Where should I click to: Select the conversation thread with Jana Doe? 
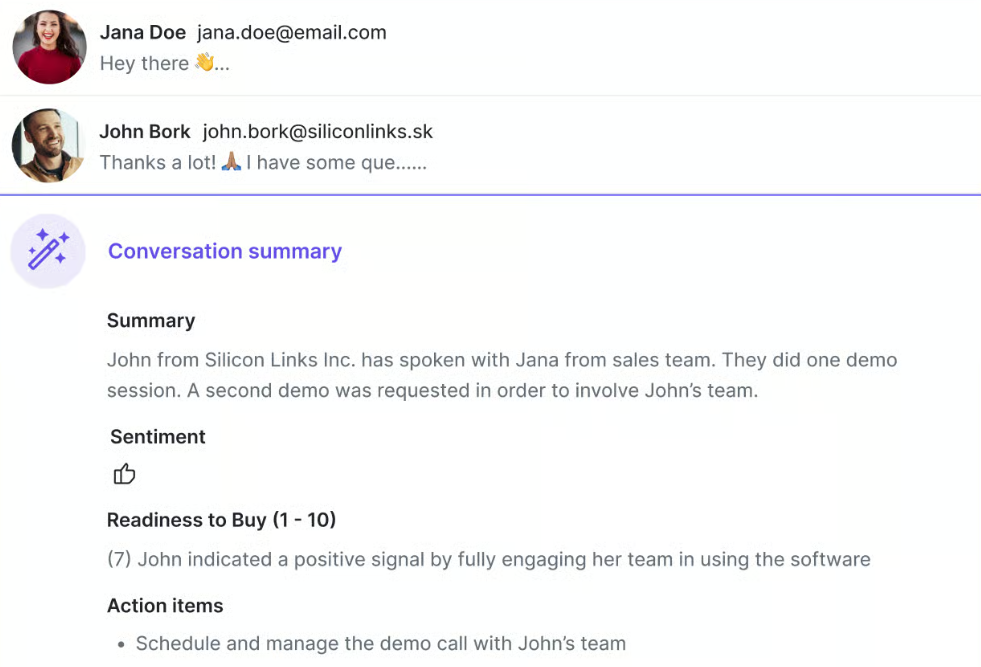coord(400,47)
